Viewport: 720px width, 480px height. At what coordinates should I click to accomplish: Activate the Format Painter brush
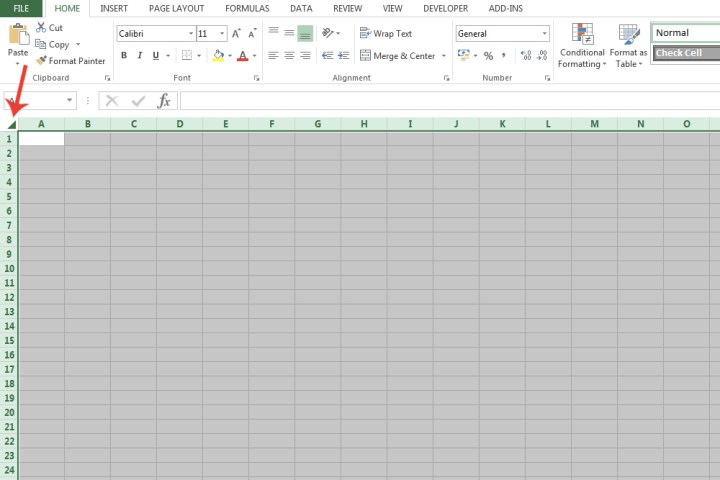click(42, 61)
